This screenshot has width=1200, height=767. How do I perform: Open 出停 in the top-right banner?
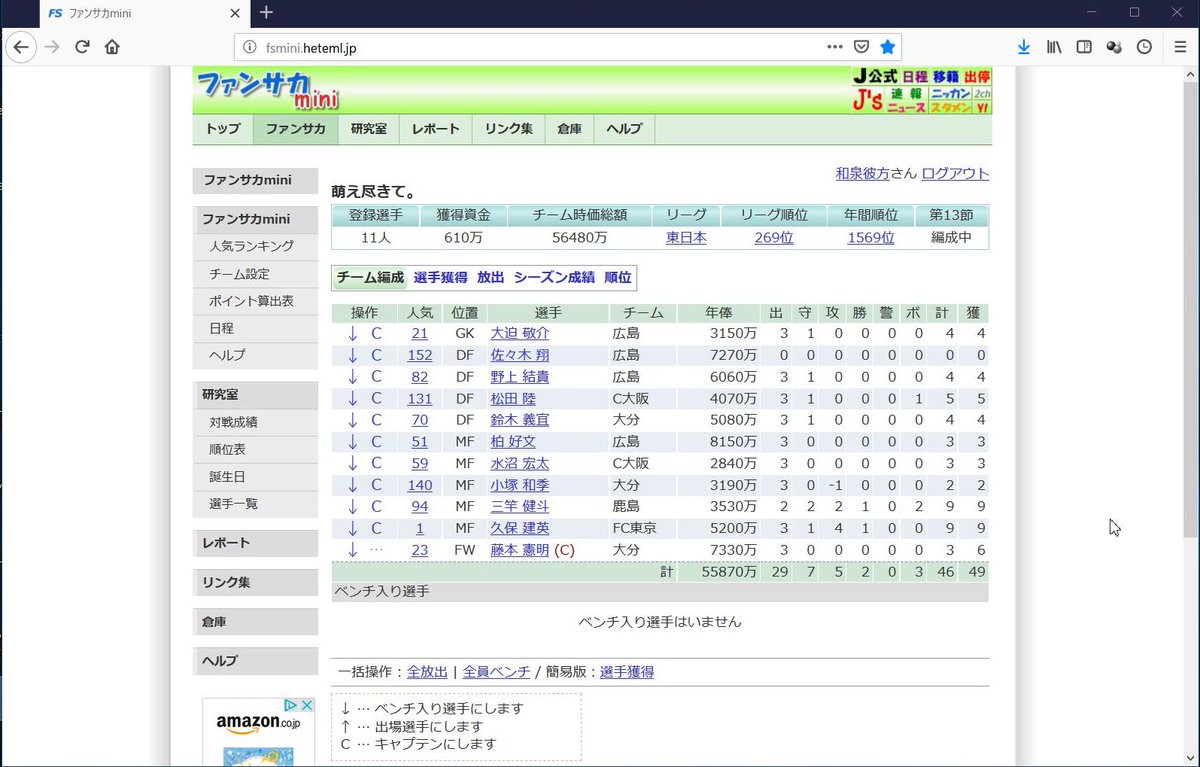[977, 76]
